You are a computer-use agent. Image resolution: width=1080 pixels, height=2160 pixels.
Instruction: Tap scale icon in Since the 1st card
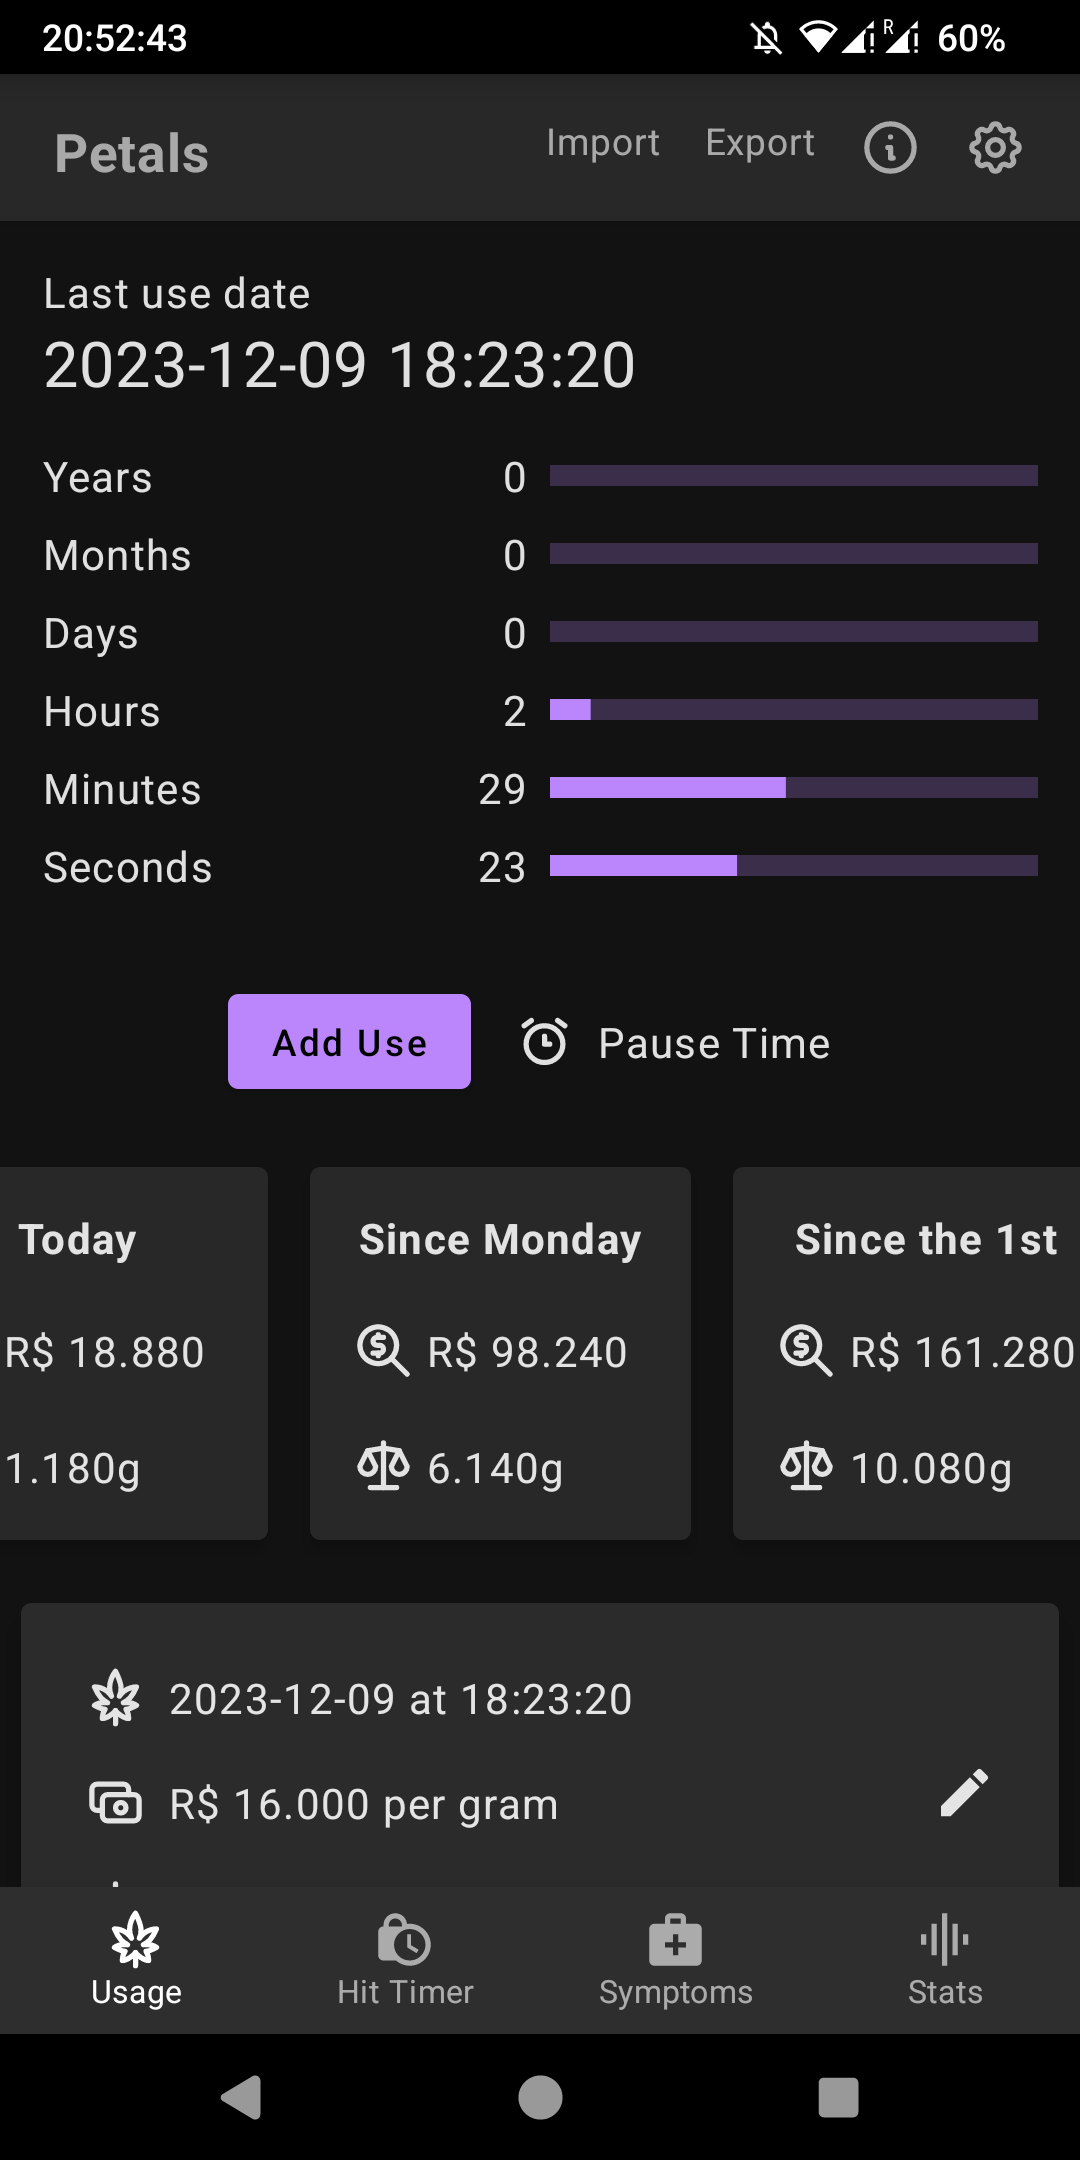click(806, 1467)
